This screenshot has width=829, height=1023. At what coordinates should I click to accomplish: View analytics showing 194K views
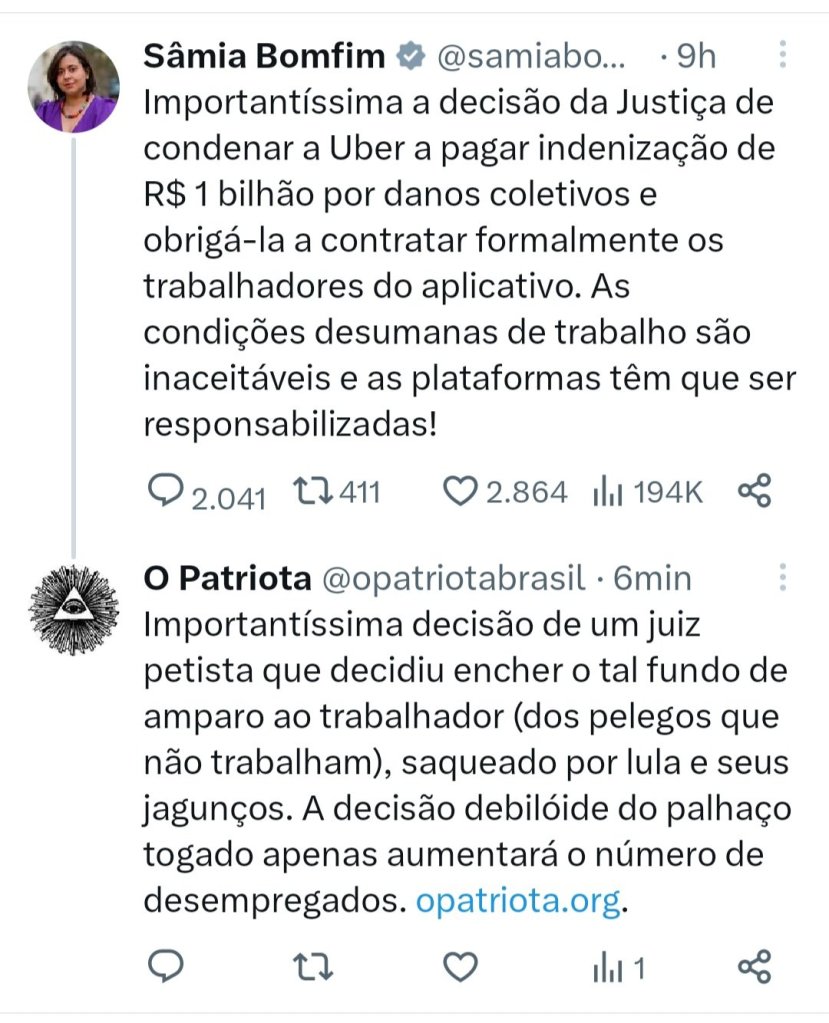click(607, 491)
